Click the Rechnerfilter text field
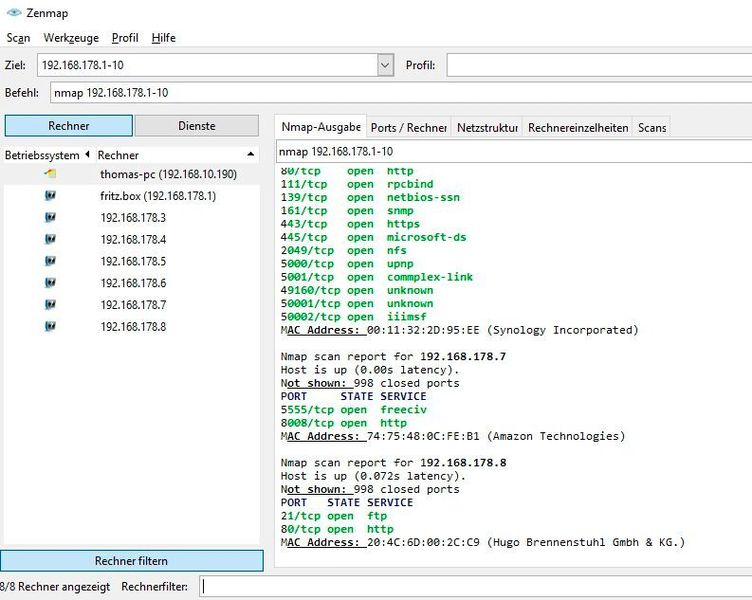This screenshot has height=600, width=752. (x=476, y=587)
